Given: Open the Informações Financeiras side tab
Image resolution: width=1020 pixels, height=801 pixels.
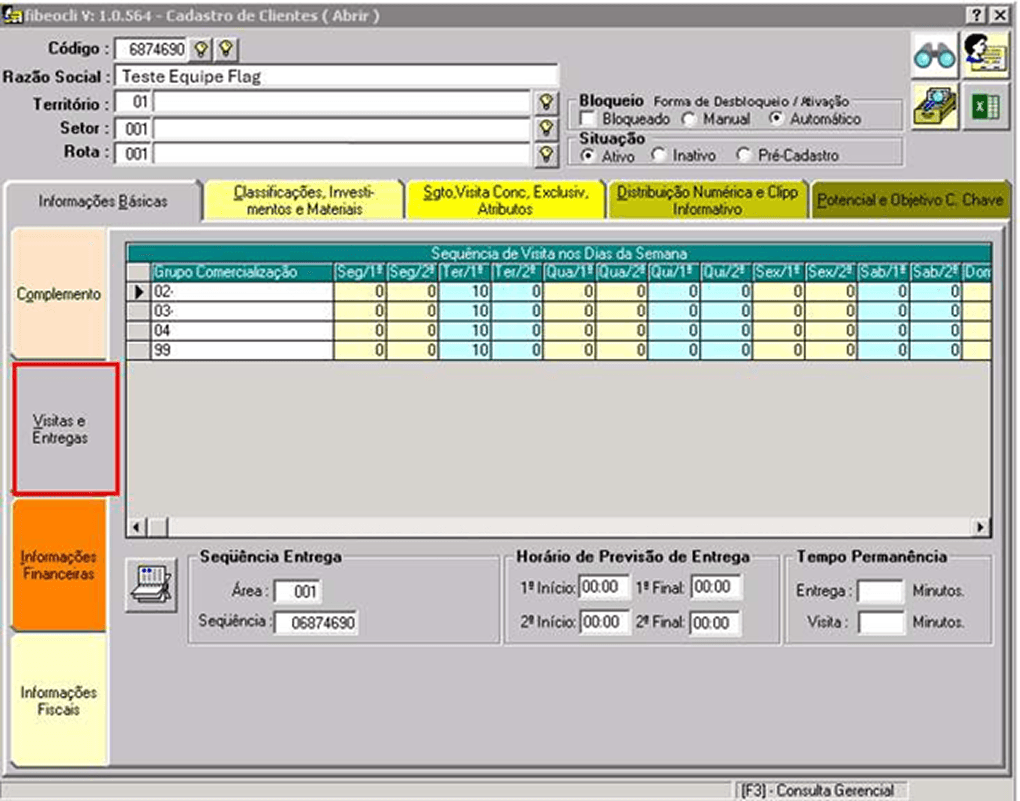Looking at the screenshot, I should [x=59, y=565].
